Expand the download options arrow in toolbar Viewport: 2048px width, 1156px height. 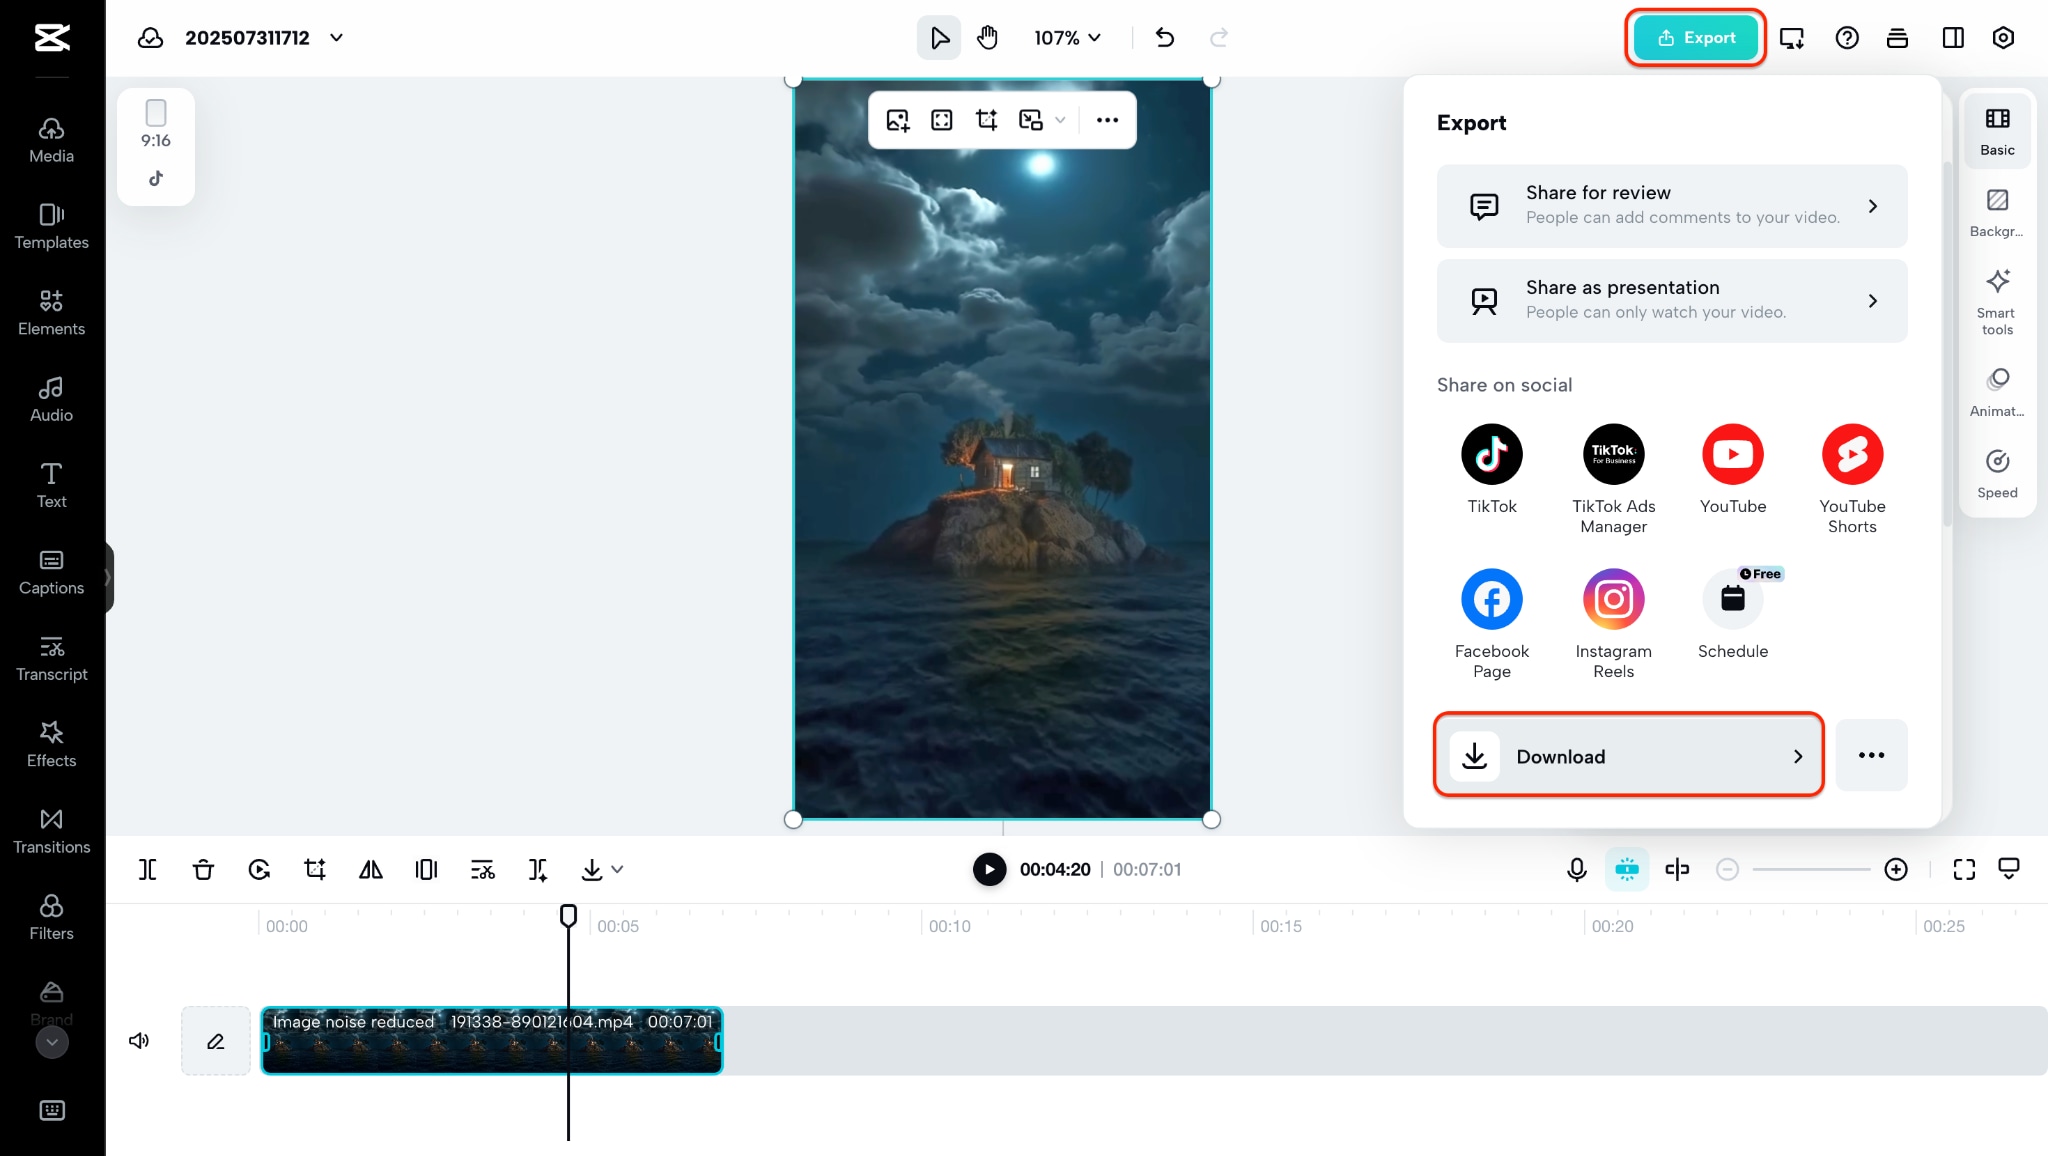tap(617, 870)
